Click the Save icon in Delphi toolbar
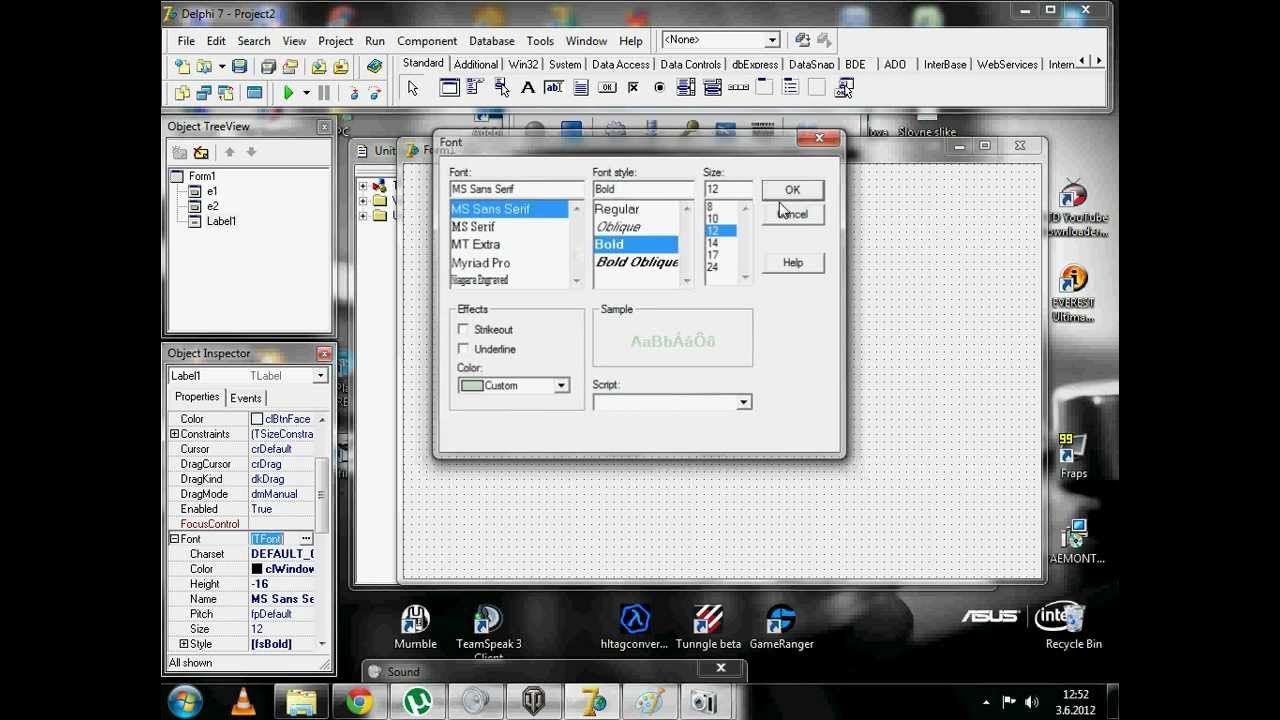 click(x=239, y=66)
